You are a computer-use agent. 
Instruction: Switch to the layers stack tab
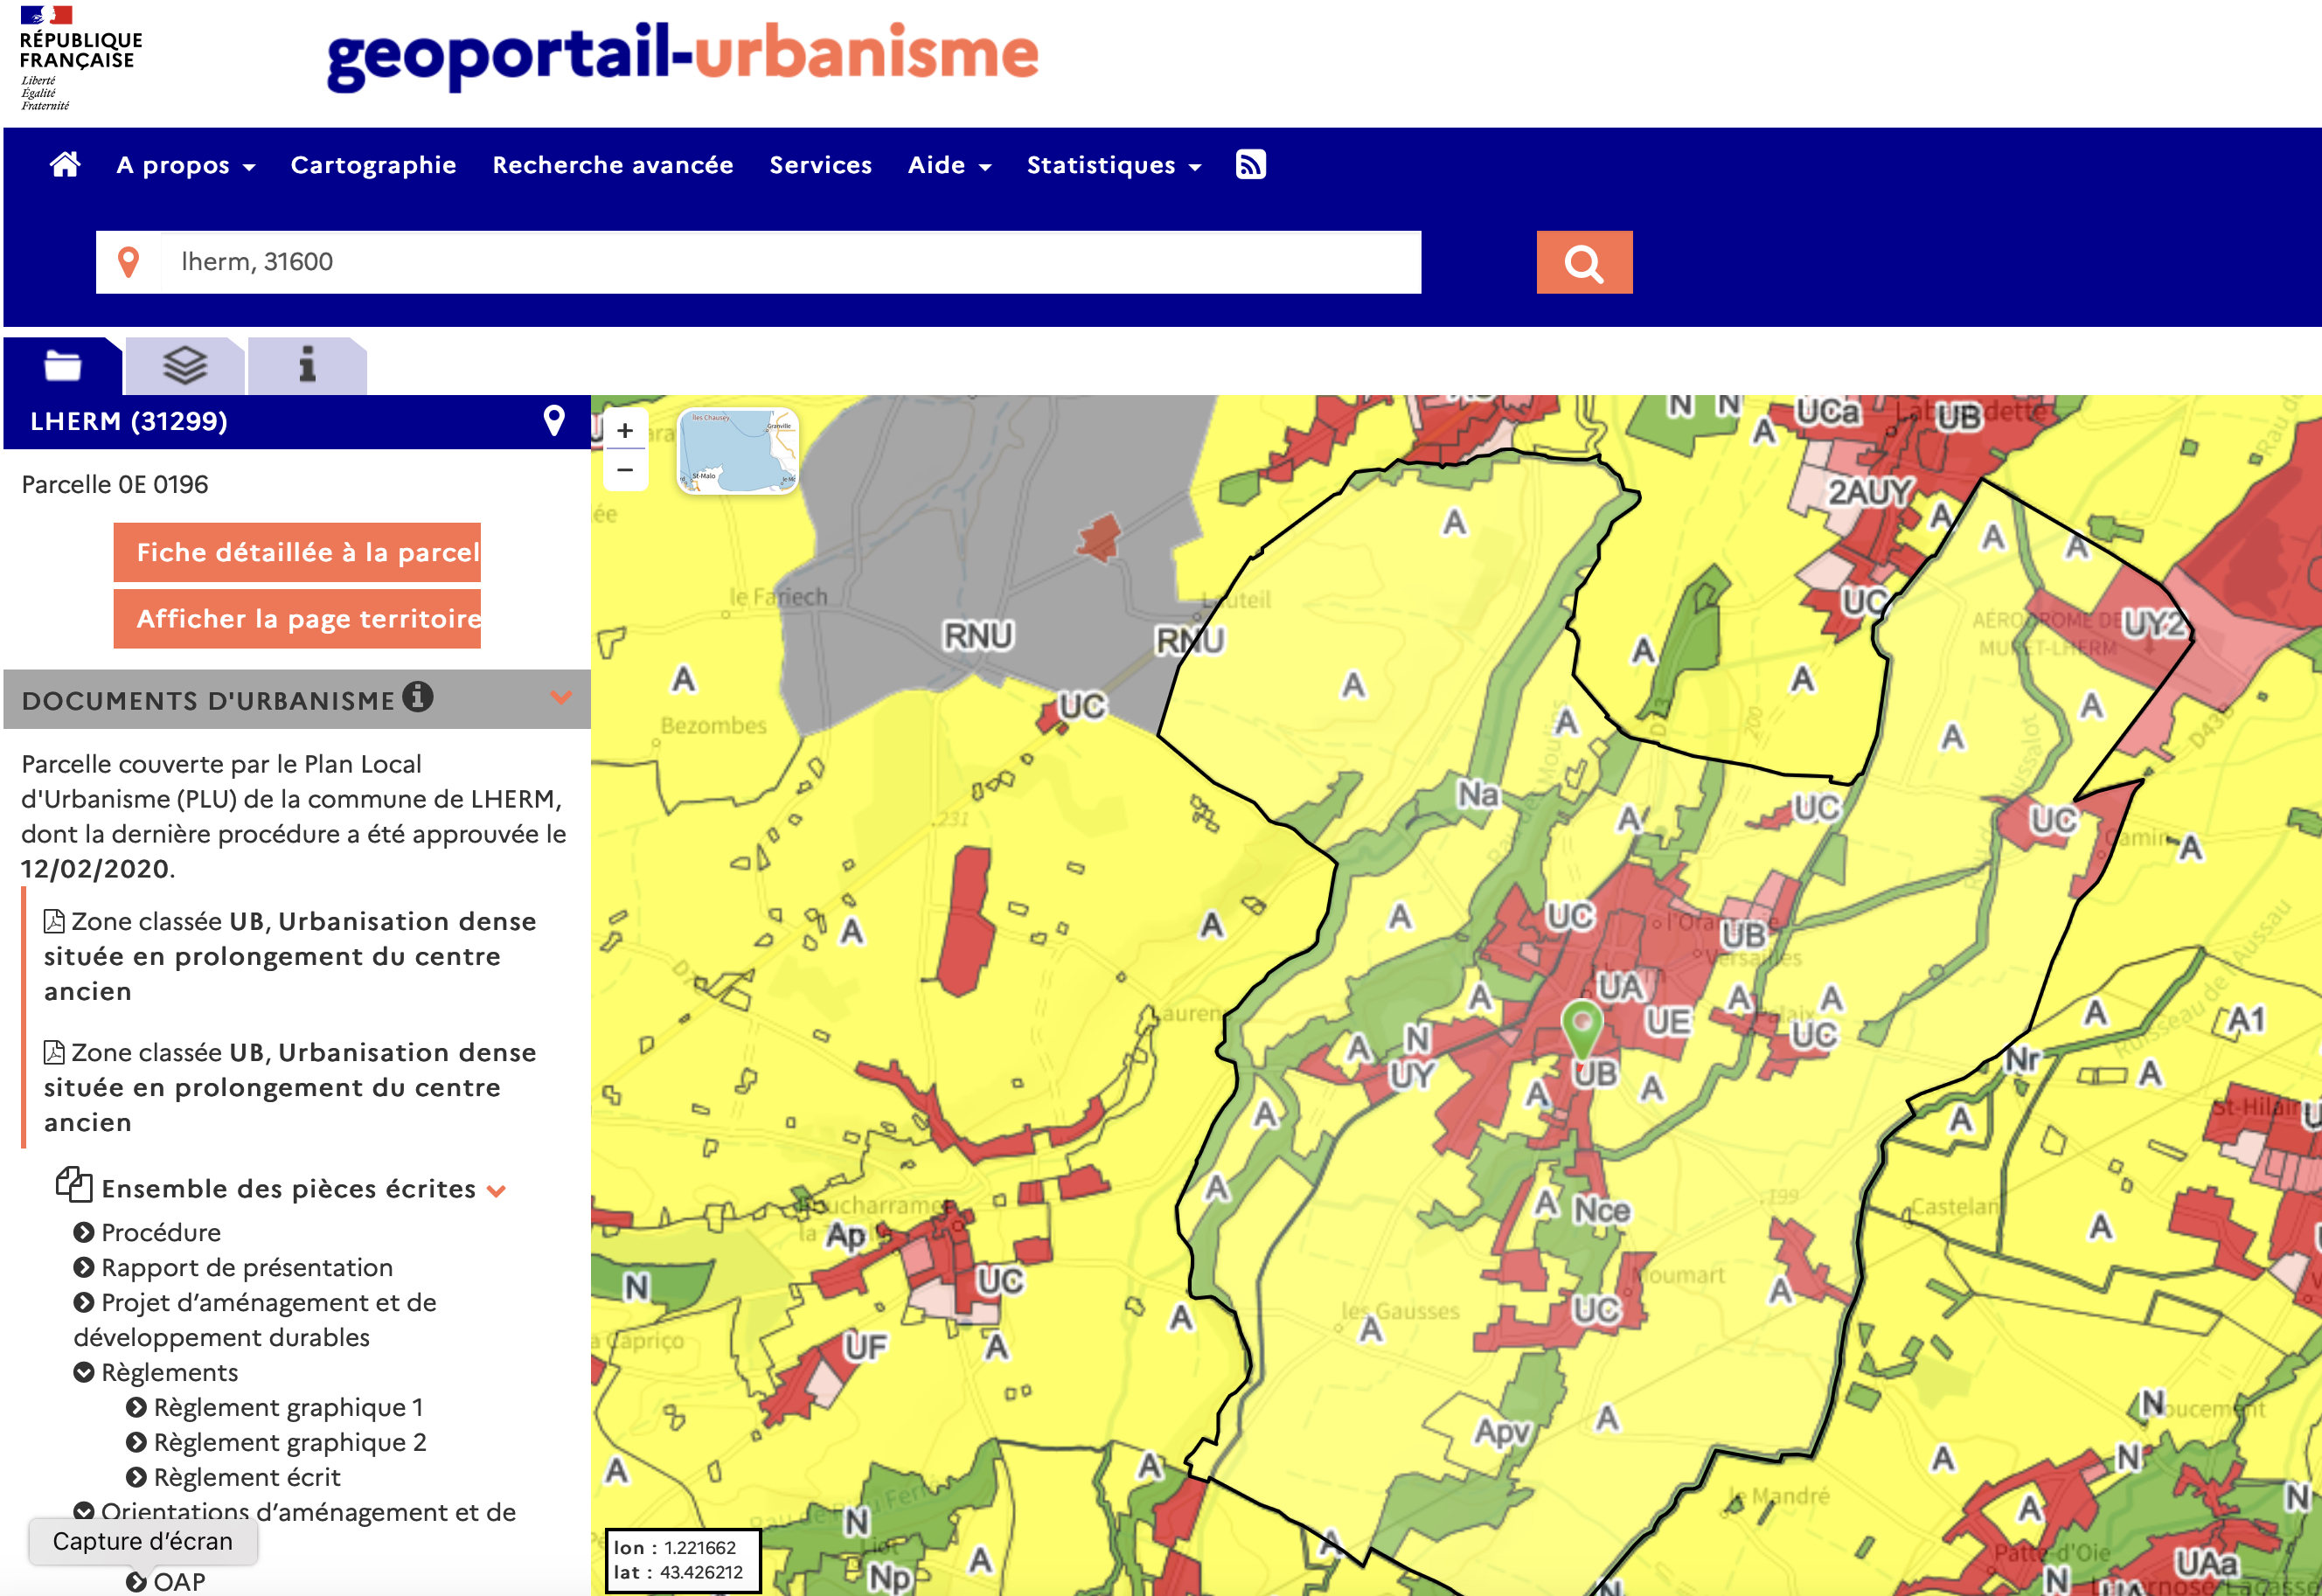(x=185, y=366)
